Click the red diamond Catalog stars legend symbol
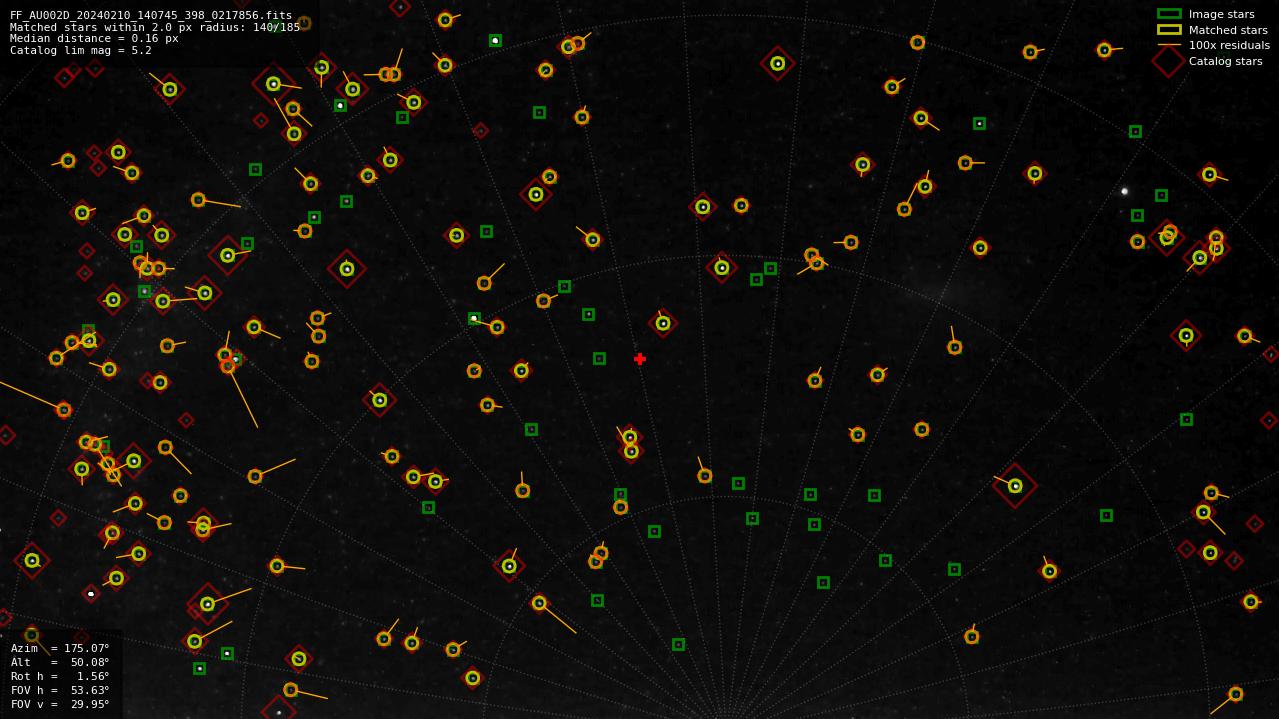 (x=1169, y=61)
